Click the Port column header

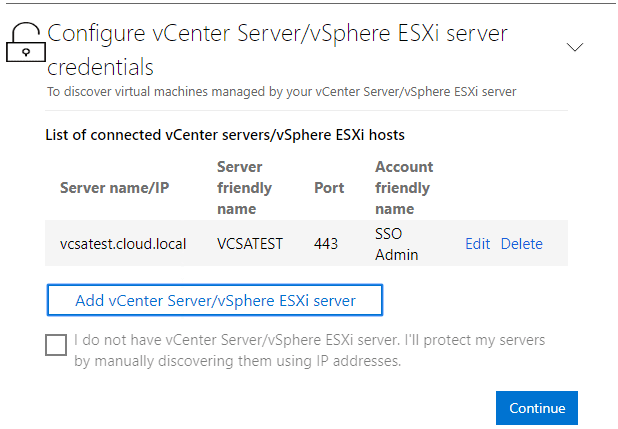[329, 188]
